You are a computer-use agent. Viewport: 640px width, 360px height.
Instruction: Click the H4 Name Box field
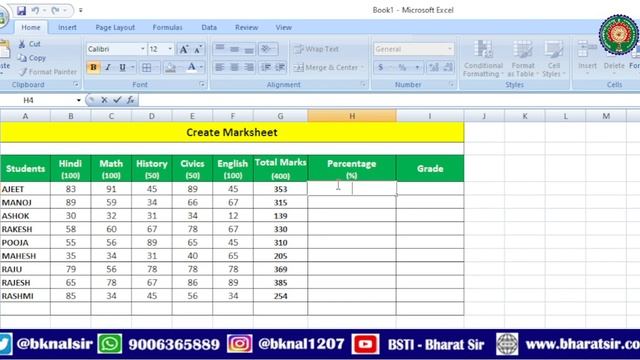click(x=38, y=100)
